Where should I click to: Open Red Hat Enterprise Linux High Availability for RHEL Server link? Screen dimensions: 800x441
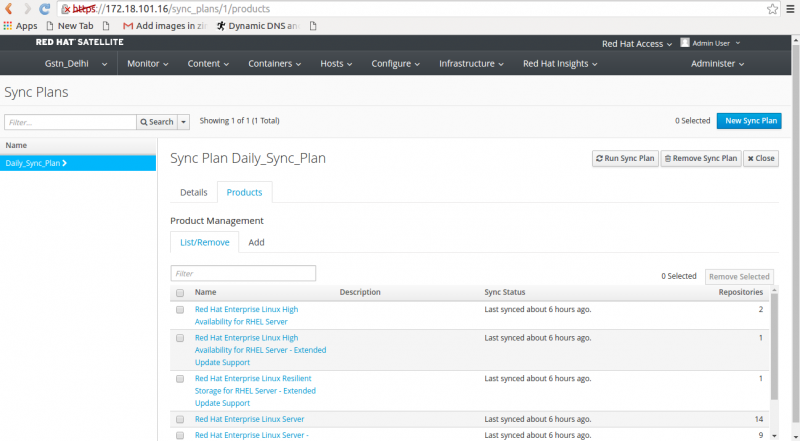[246, 315]
